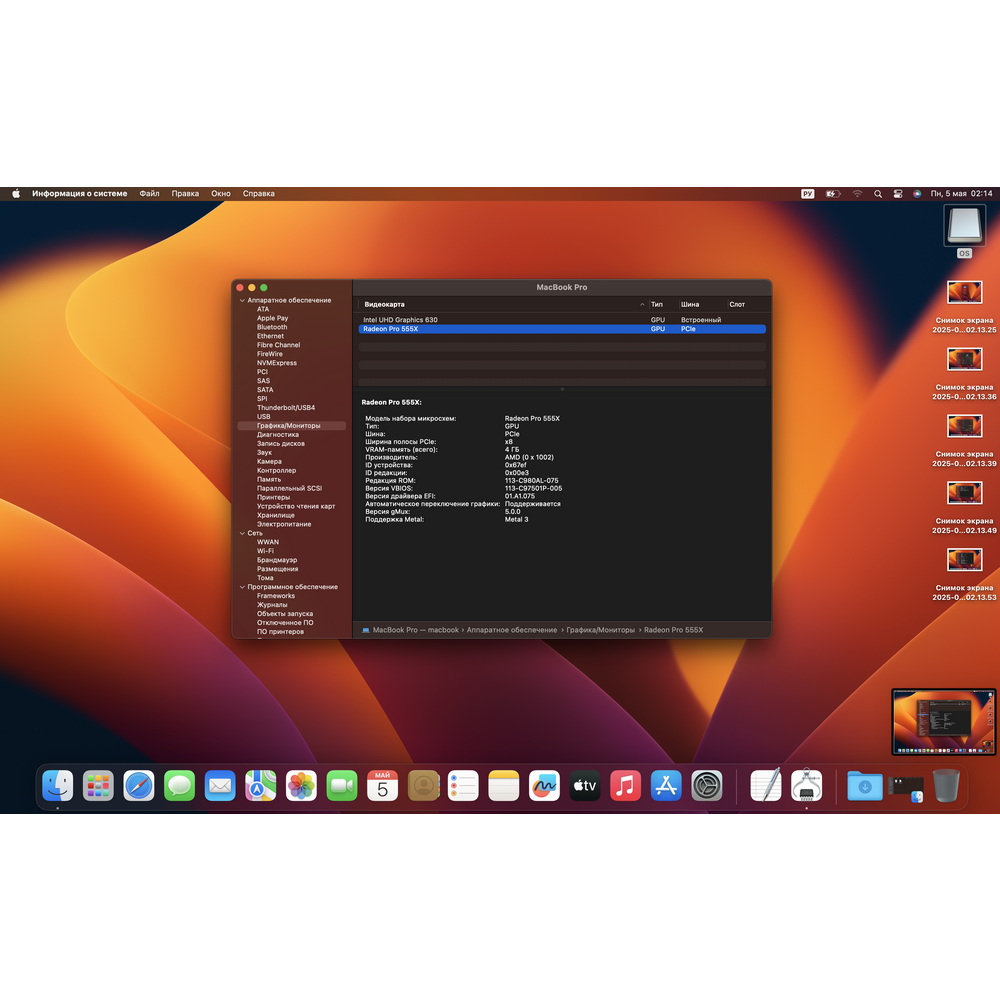The image size is (1000, 1000).
Task: Collapse the Сеть section
Action: pyautogui.click(x=242, y=533)
